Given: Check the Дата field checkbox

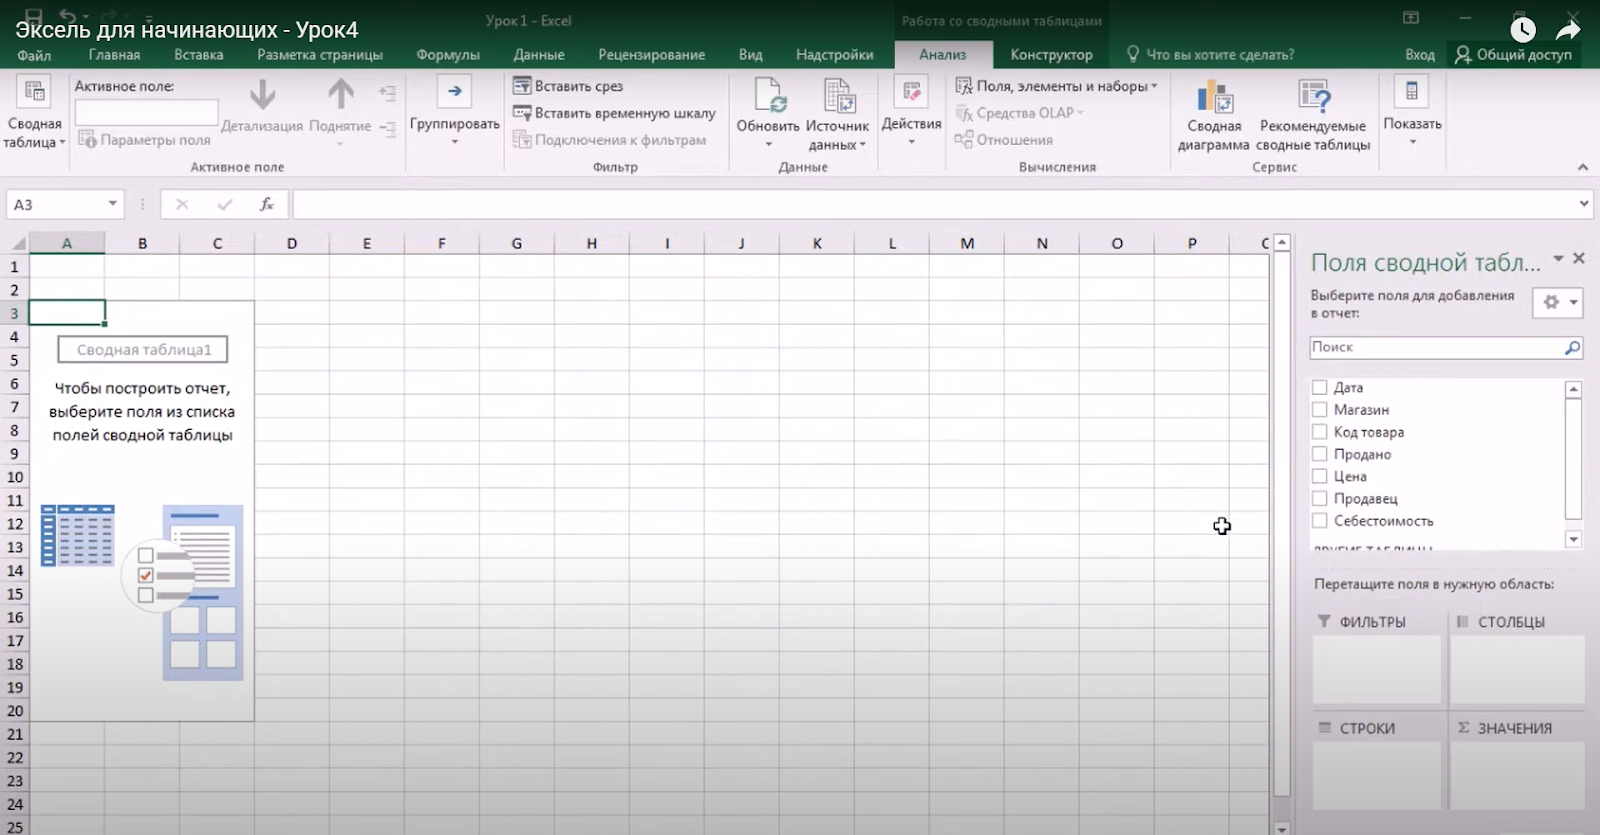Looking at the screenshot, I should [1320, 387].
